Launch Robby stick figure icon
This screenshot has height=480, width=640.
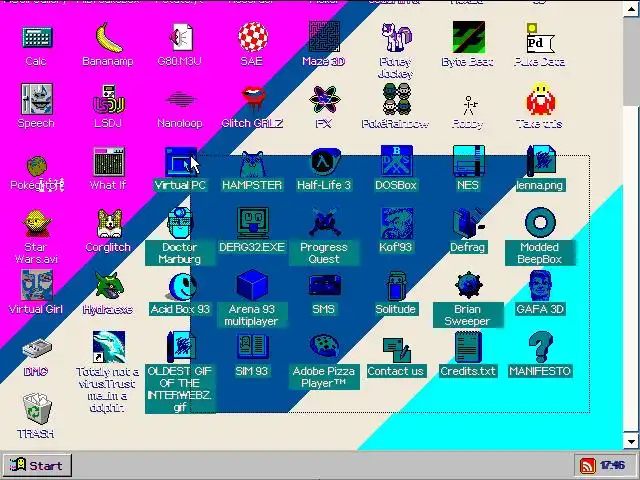click(x=469, y=105)
